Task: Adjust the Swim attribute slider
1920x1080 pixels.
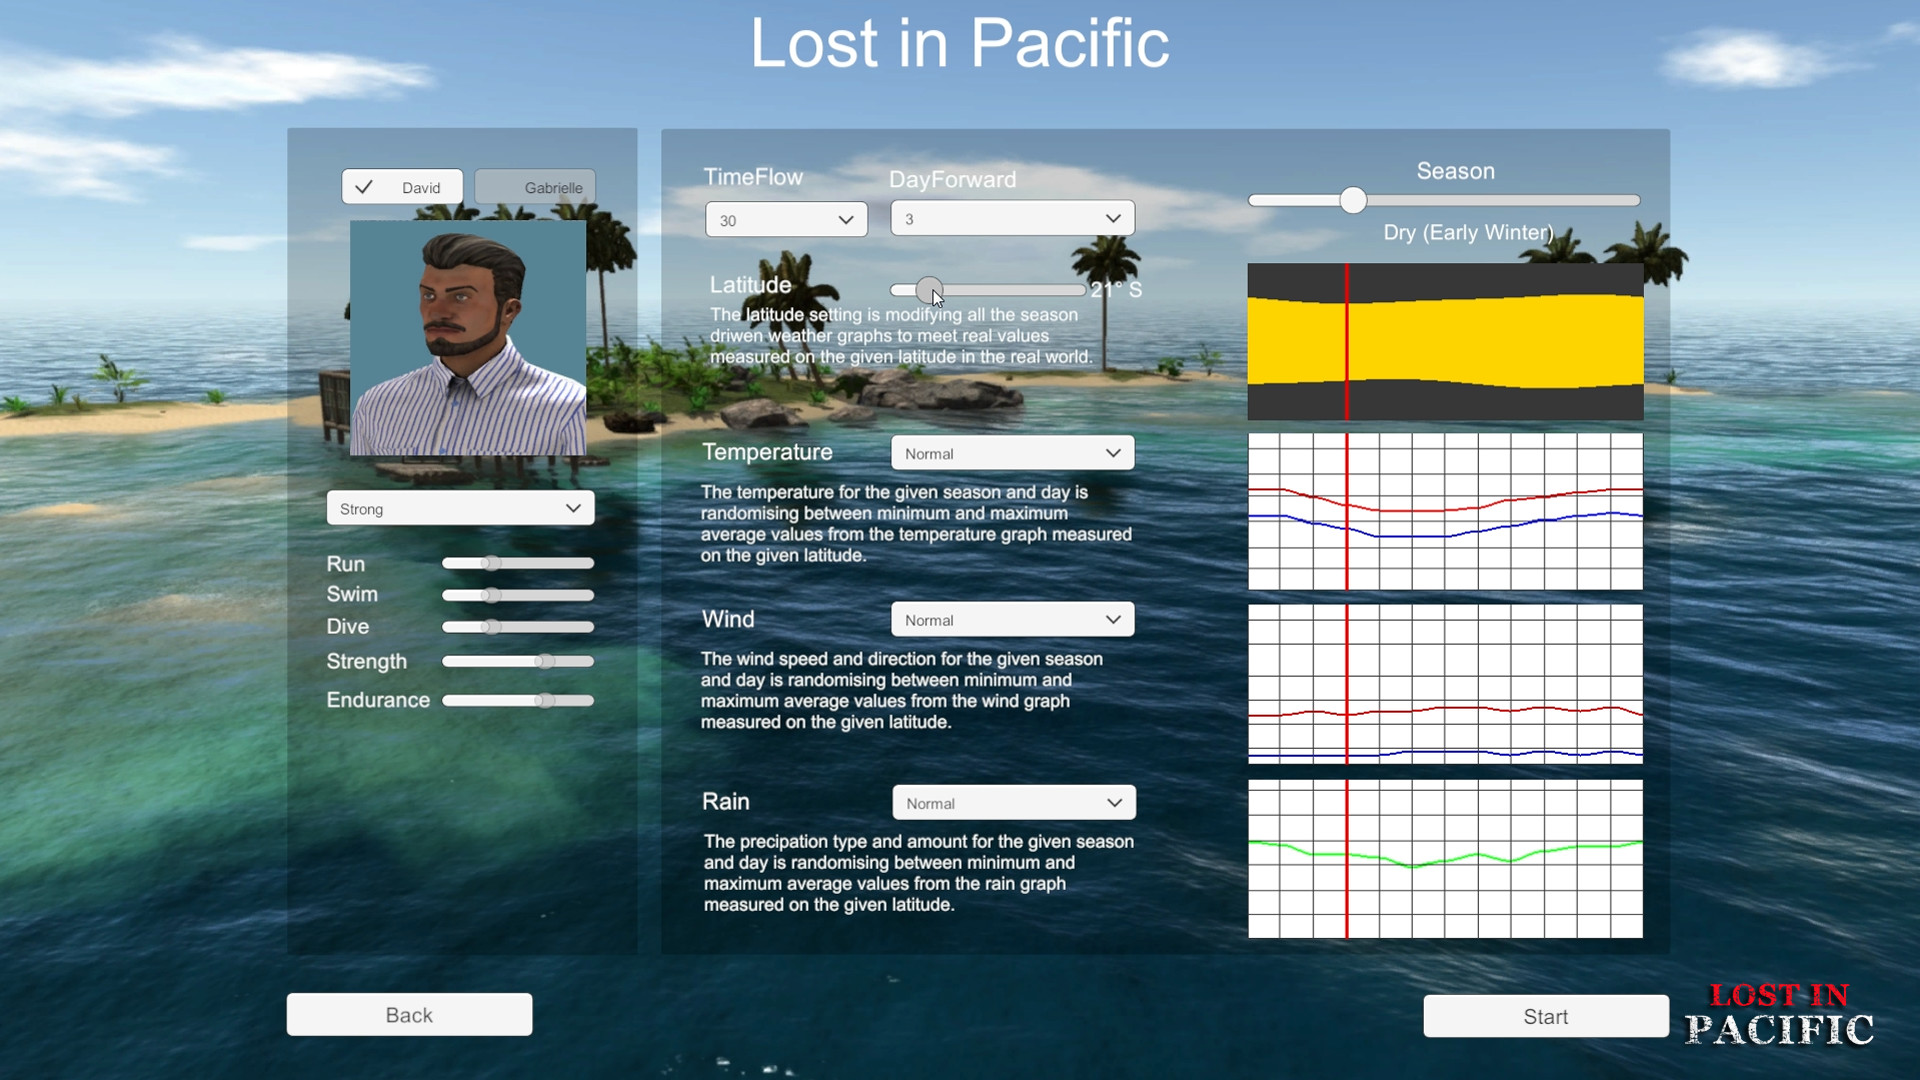Action: (x=489, y=594)
